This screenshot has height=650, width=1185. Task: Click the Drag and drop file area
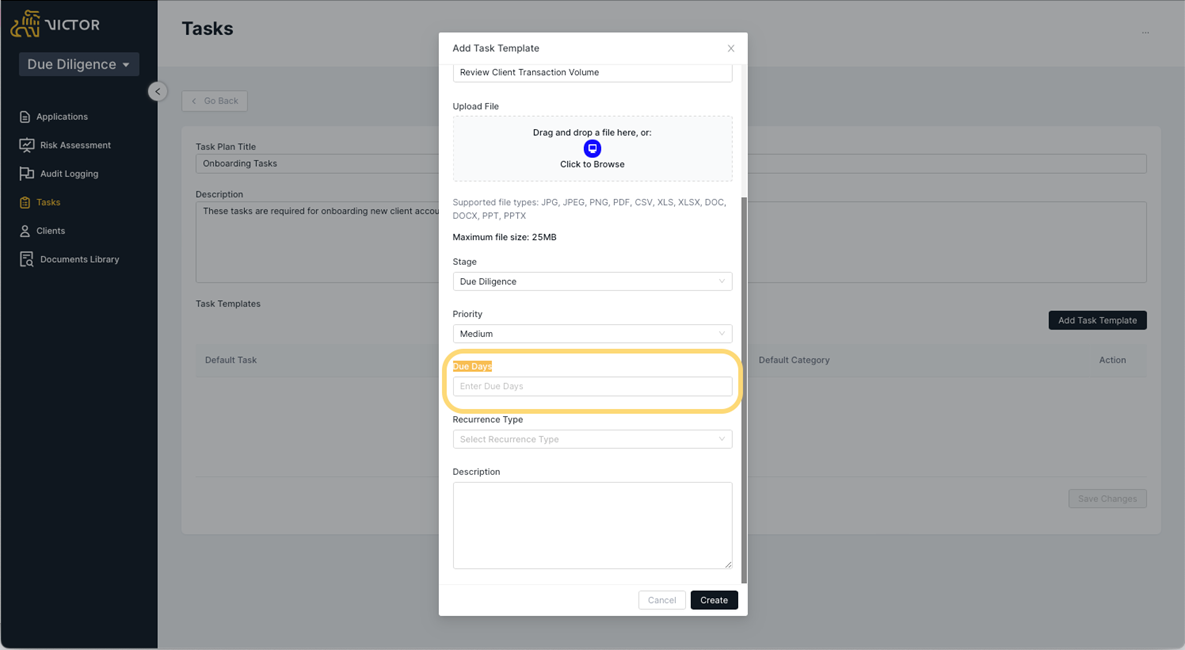(x=592, y=148)
